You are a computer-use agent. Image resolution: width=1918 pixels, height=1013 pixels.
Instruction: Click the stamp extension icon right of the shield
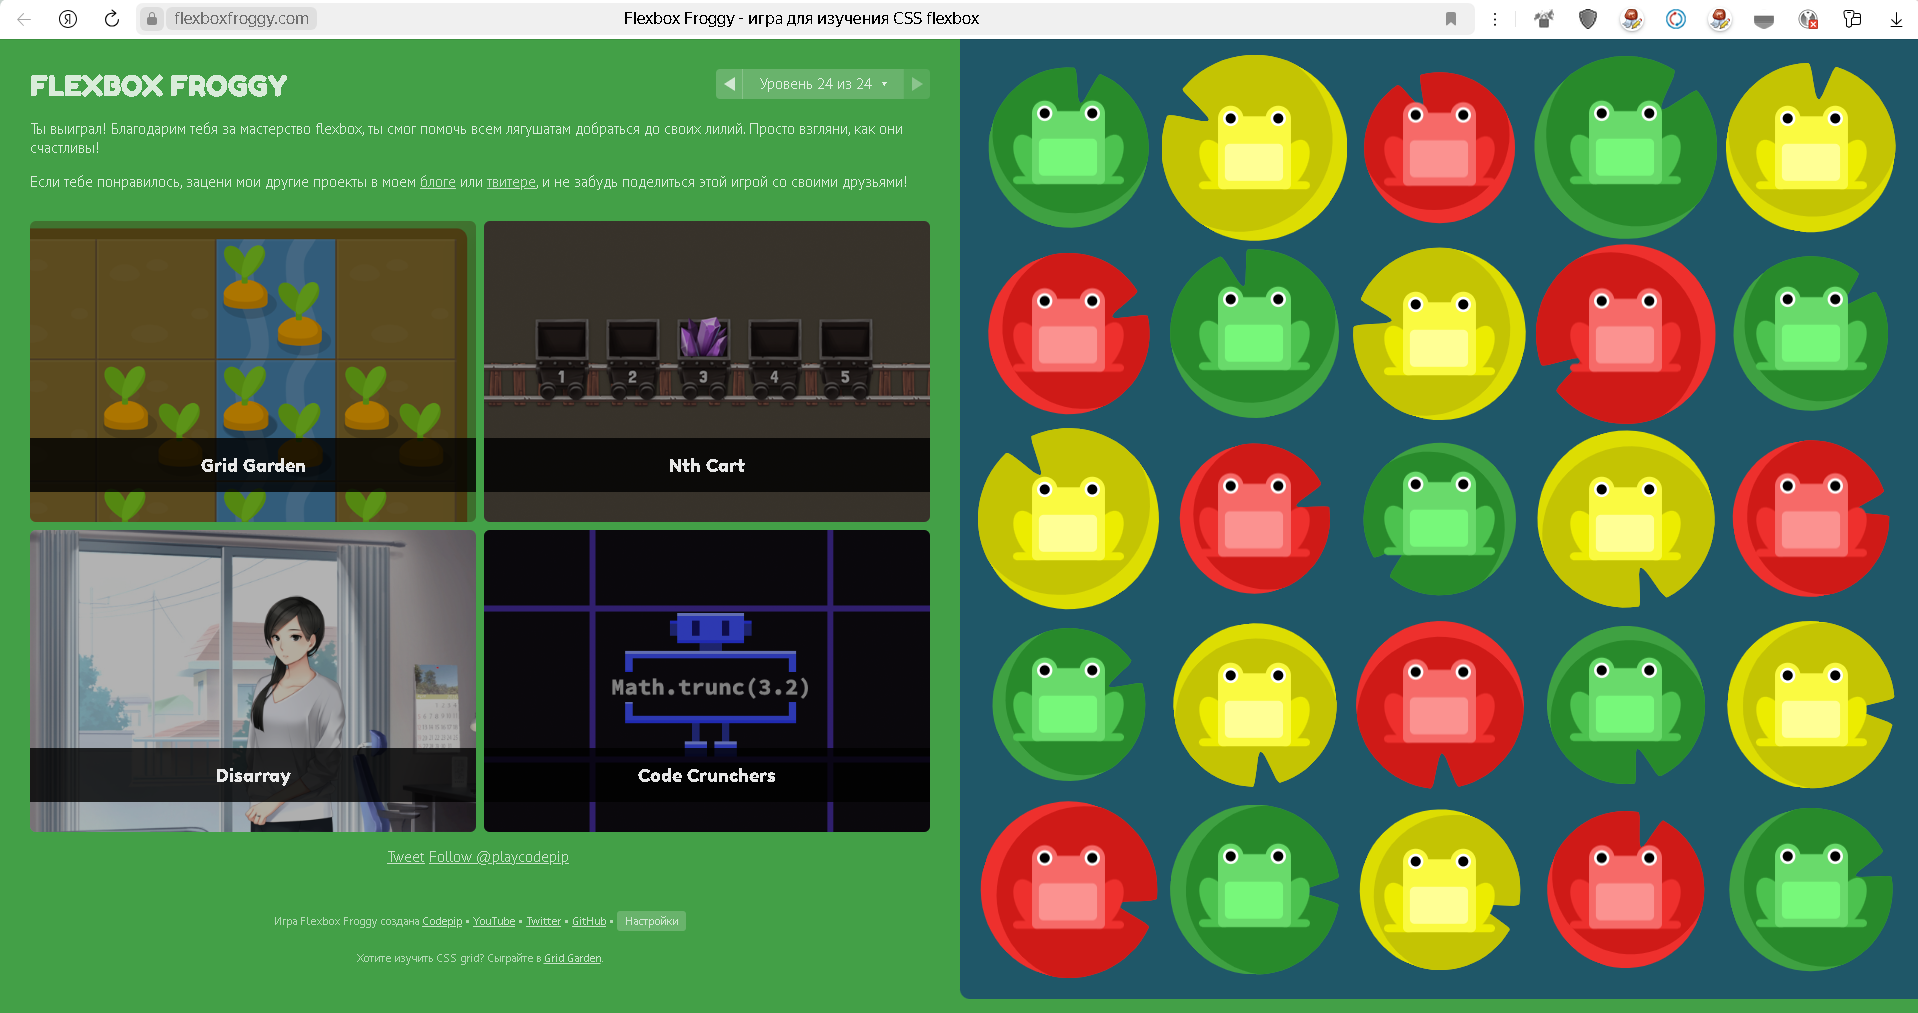(x=1632, y=18)
